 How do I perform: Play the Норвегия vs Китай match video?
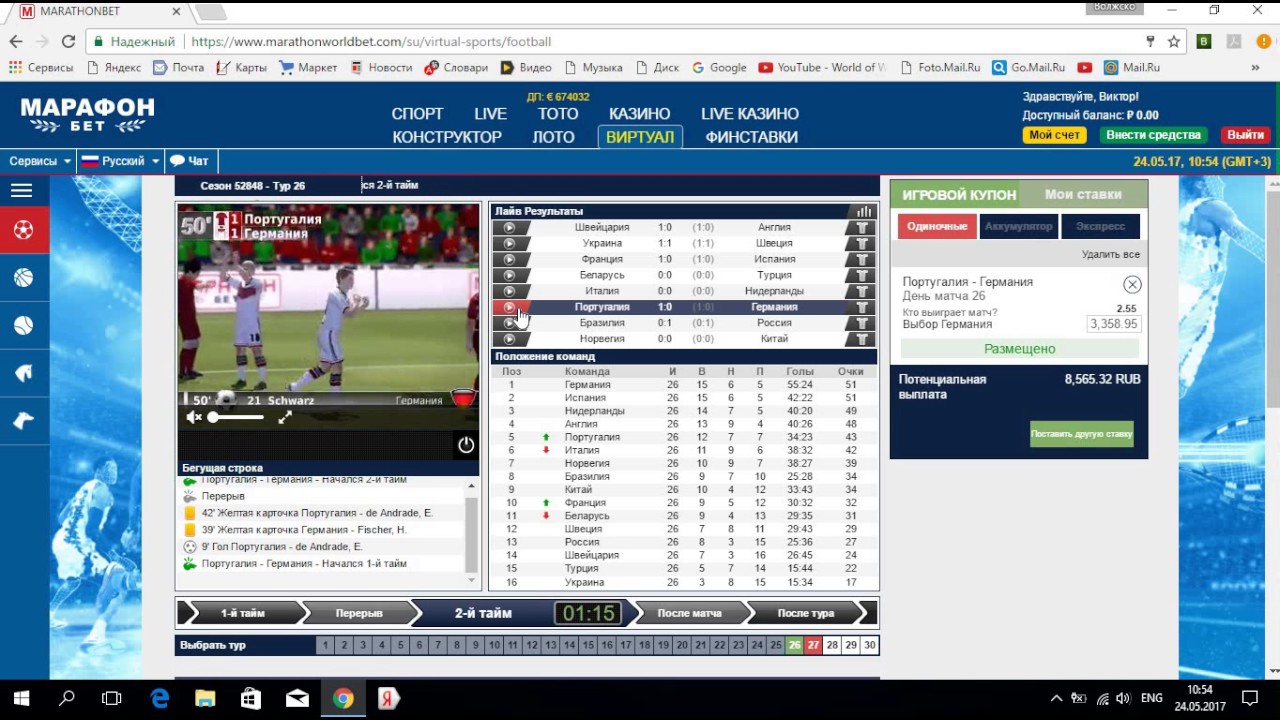tap(510, 339)
